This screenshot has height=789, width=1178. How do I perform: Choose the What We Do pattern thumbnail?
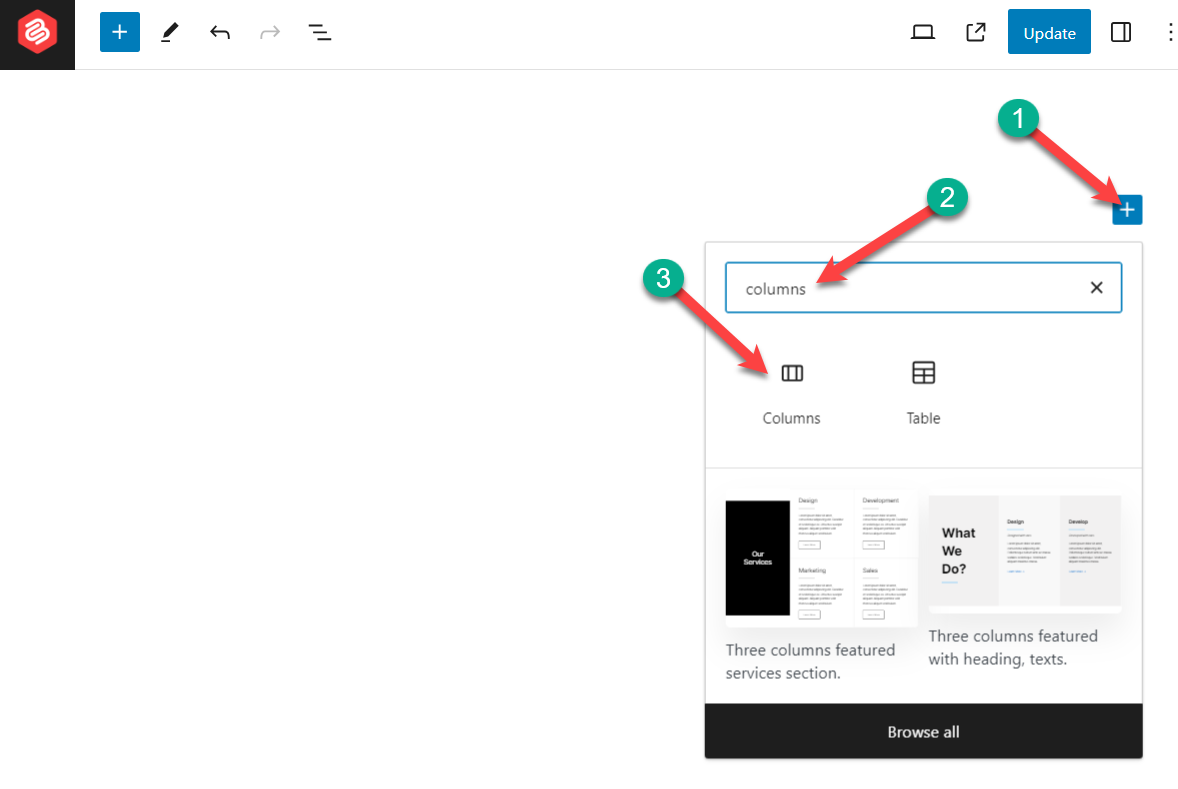point(1025,552)
